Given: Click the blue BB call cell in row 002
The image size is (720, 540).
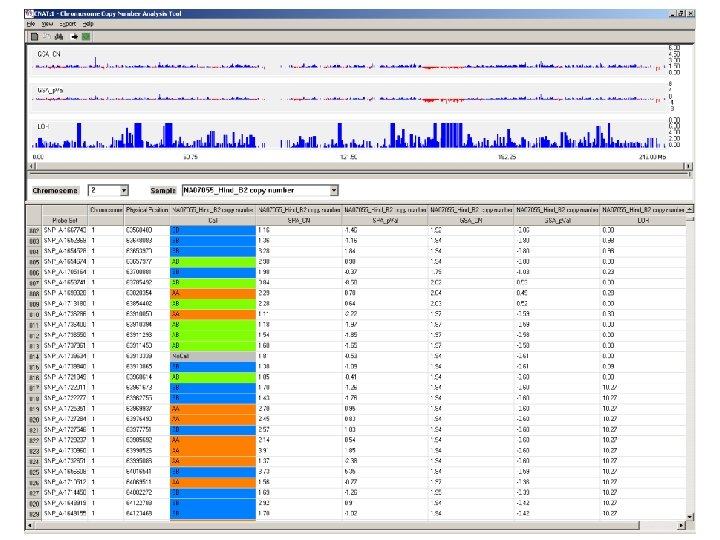Looking at the screenshot, I should click(213, 231).
